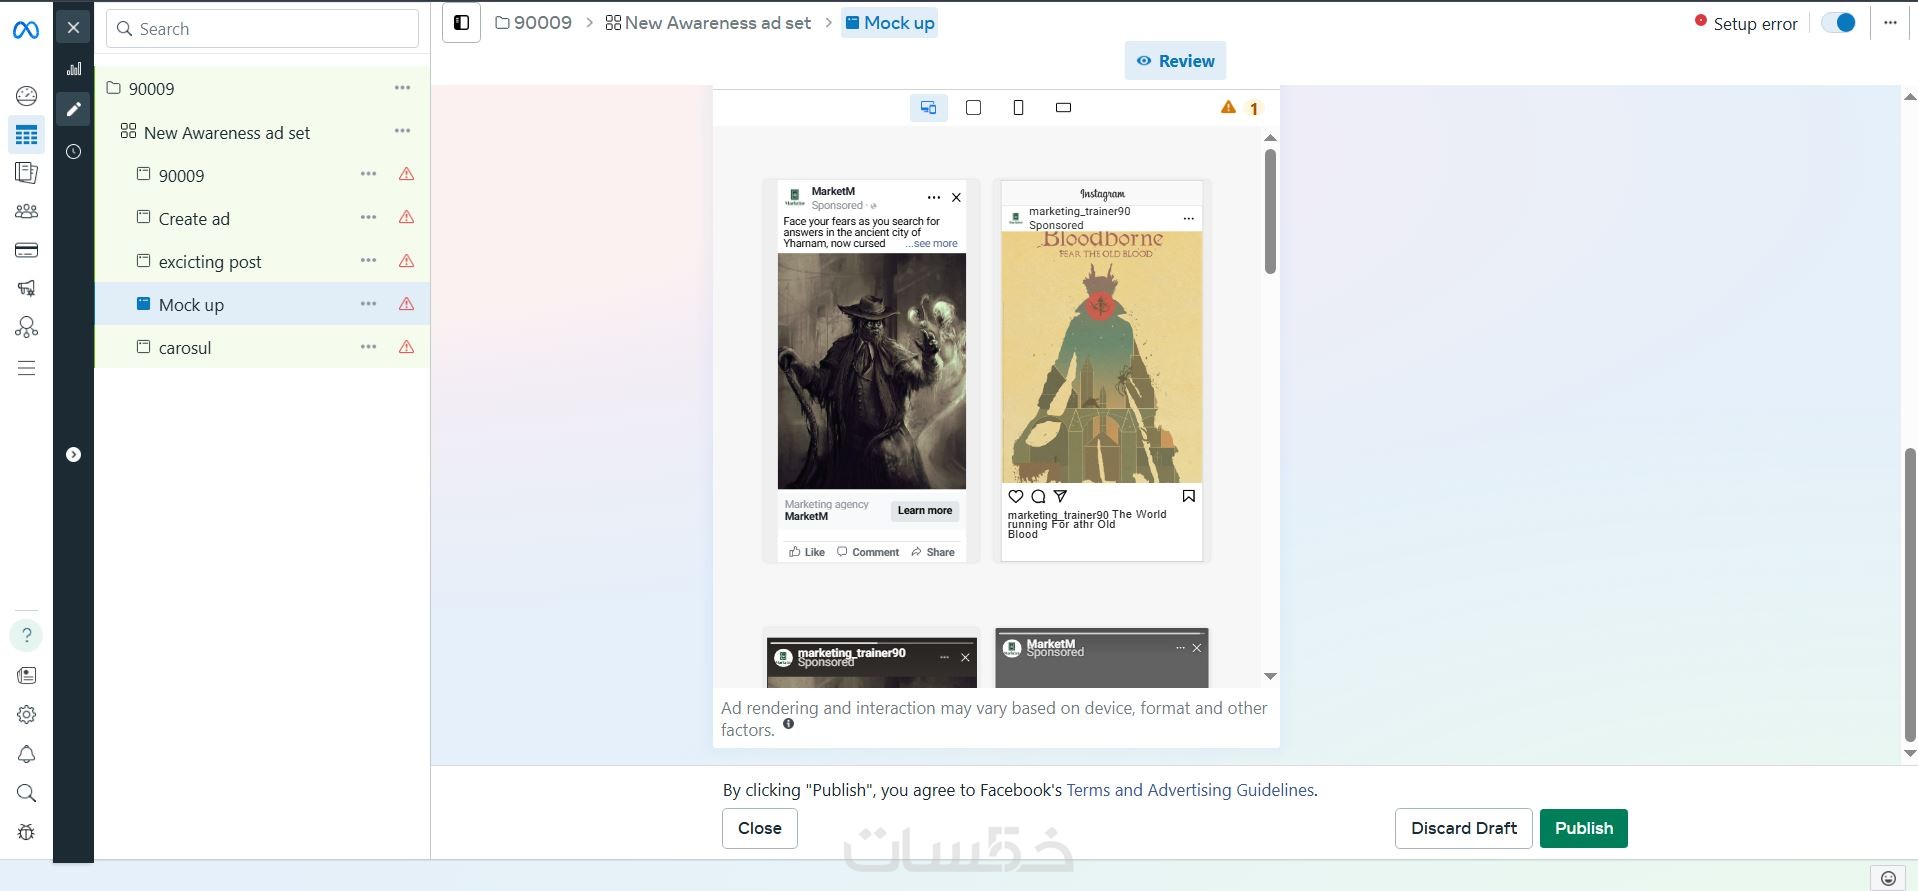Close the editing panel with X
Image resolution: width=1918 pixels, height=891 pixels.
(73, 28)
